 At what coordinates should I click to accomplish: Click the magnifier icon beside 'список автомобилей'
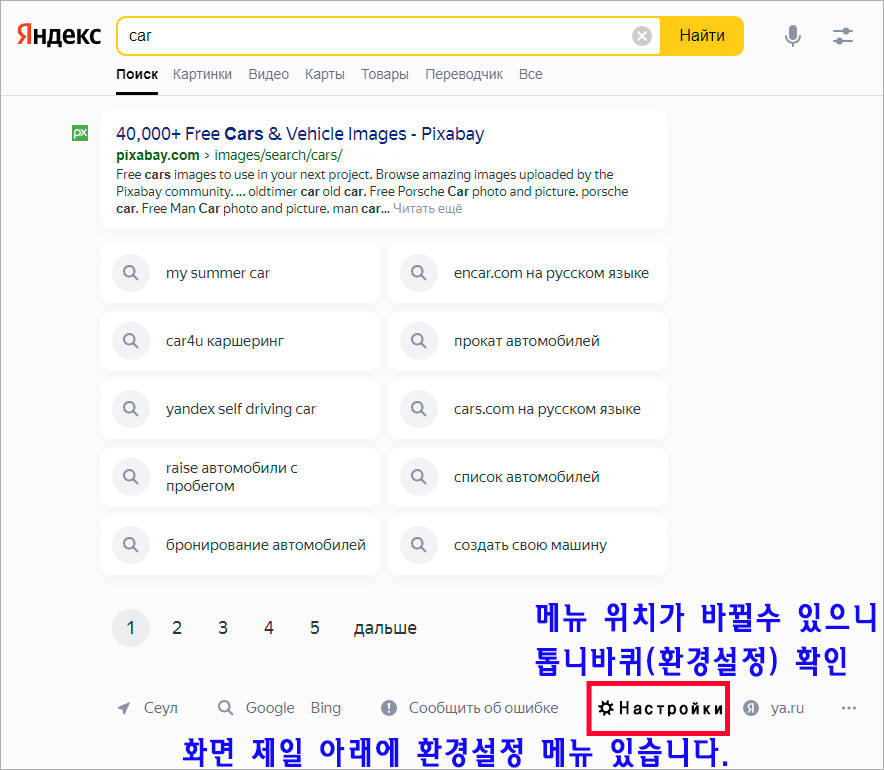[419, 477]
